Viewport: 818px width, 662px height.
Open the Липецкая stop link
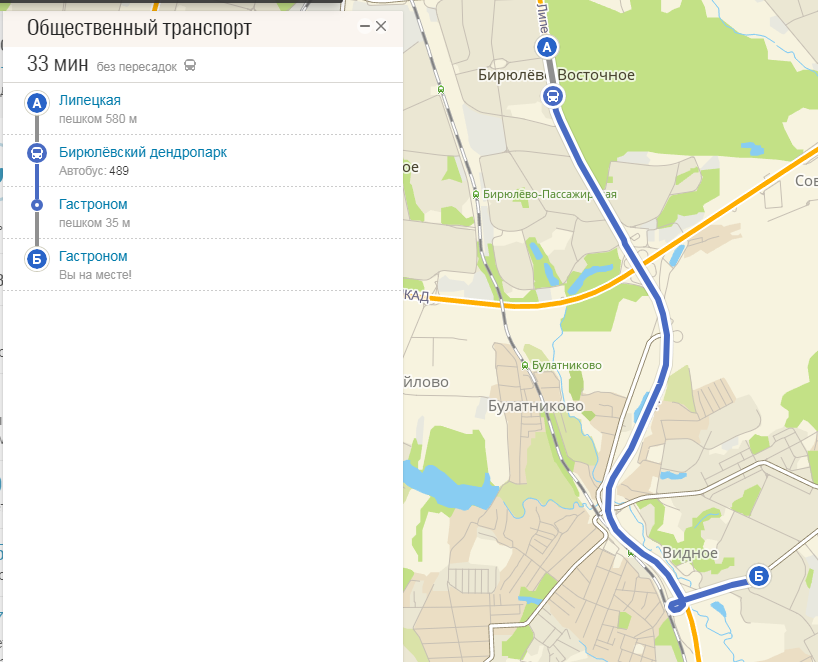90,100
